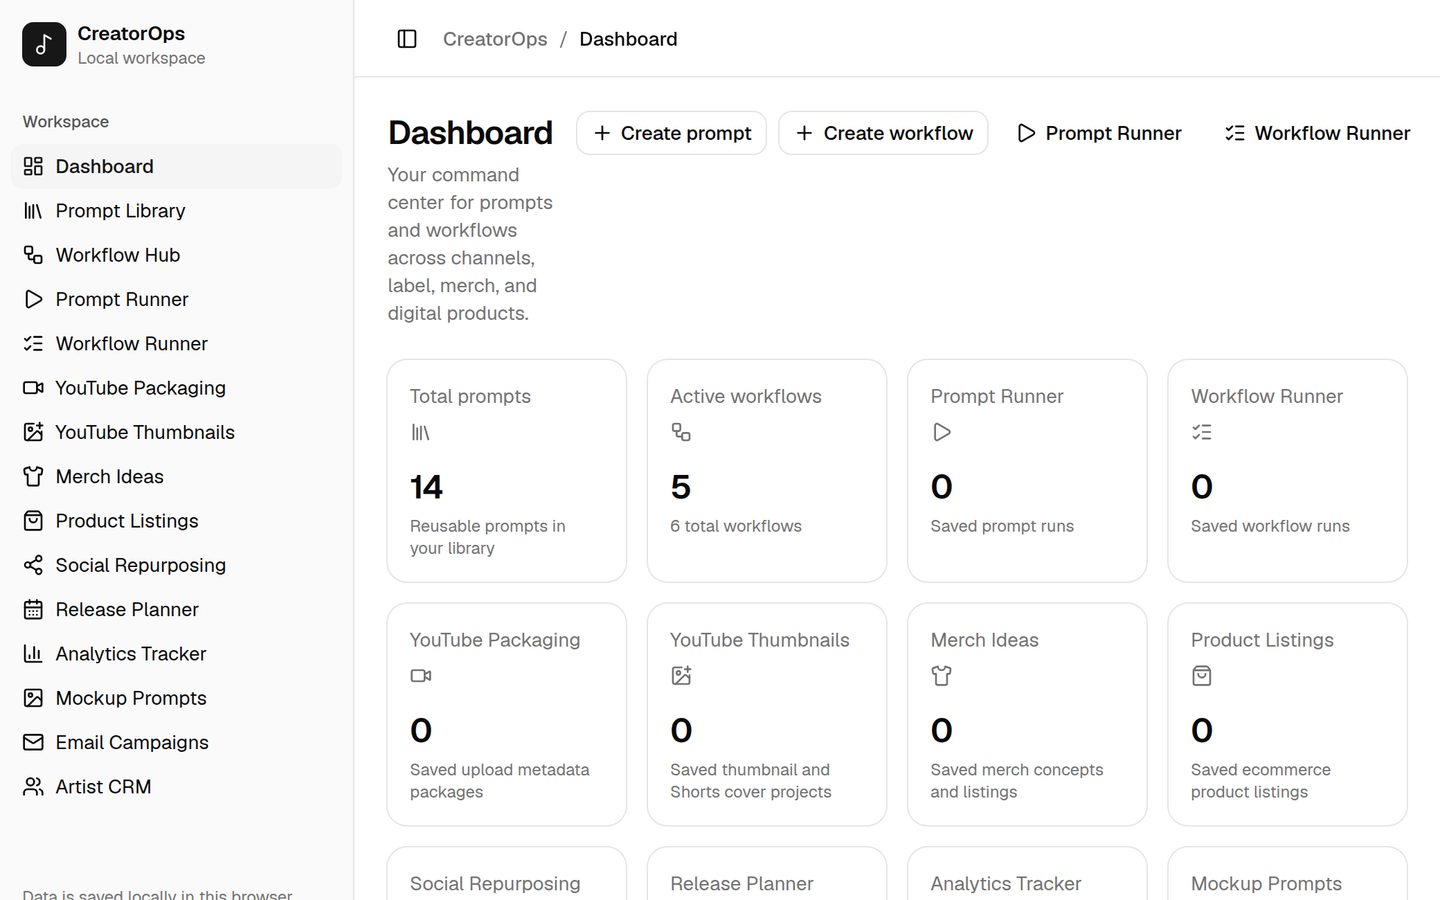Viewport: 1440px width, 900px height.
Task: Click the Release Planner card title
Action: (742, 884)
